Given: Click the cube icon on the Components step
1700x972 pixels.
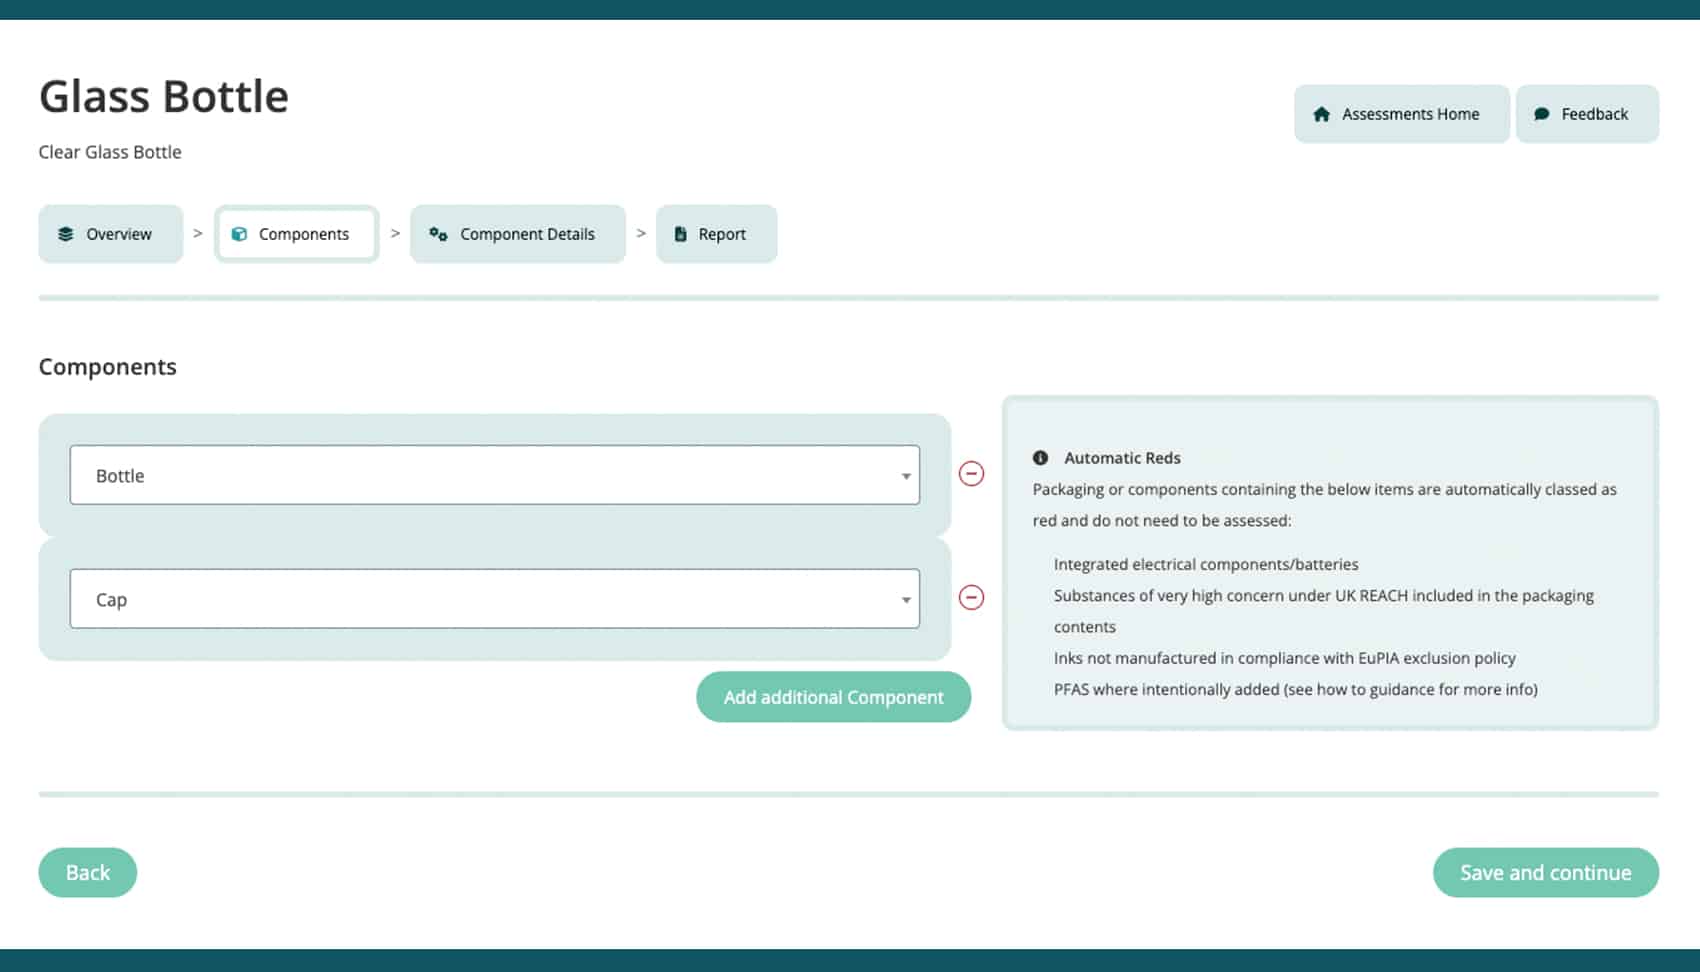Looking at the screenshot, I should click(239, 234).
